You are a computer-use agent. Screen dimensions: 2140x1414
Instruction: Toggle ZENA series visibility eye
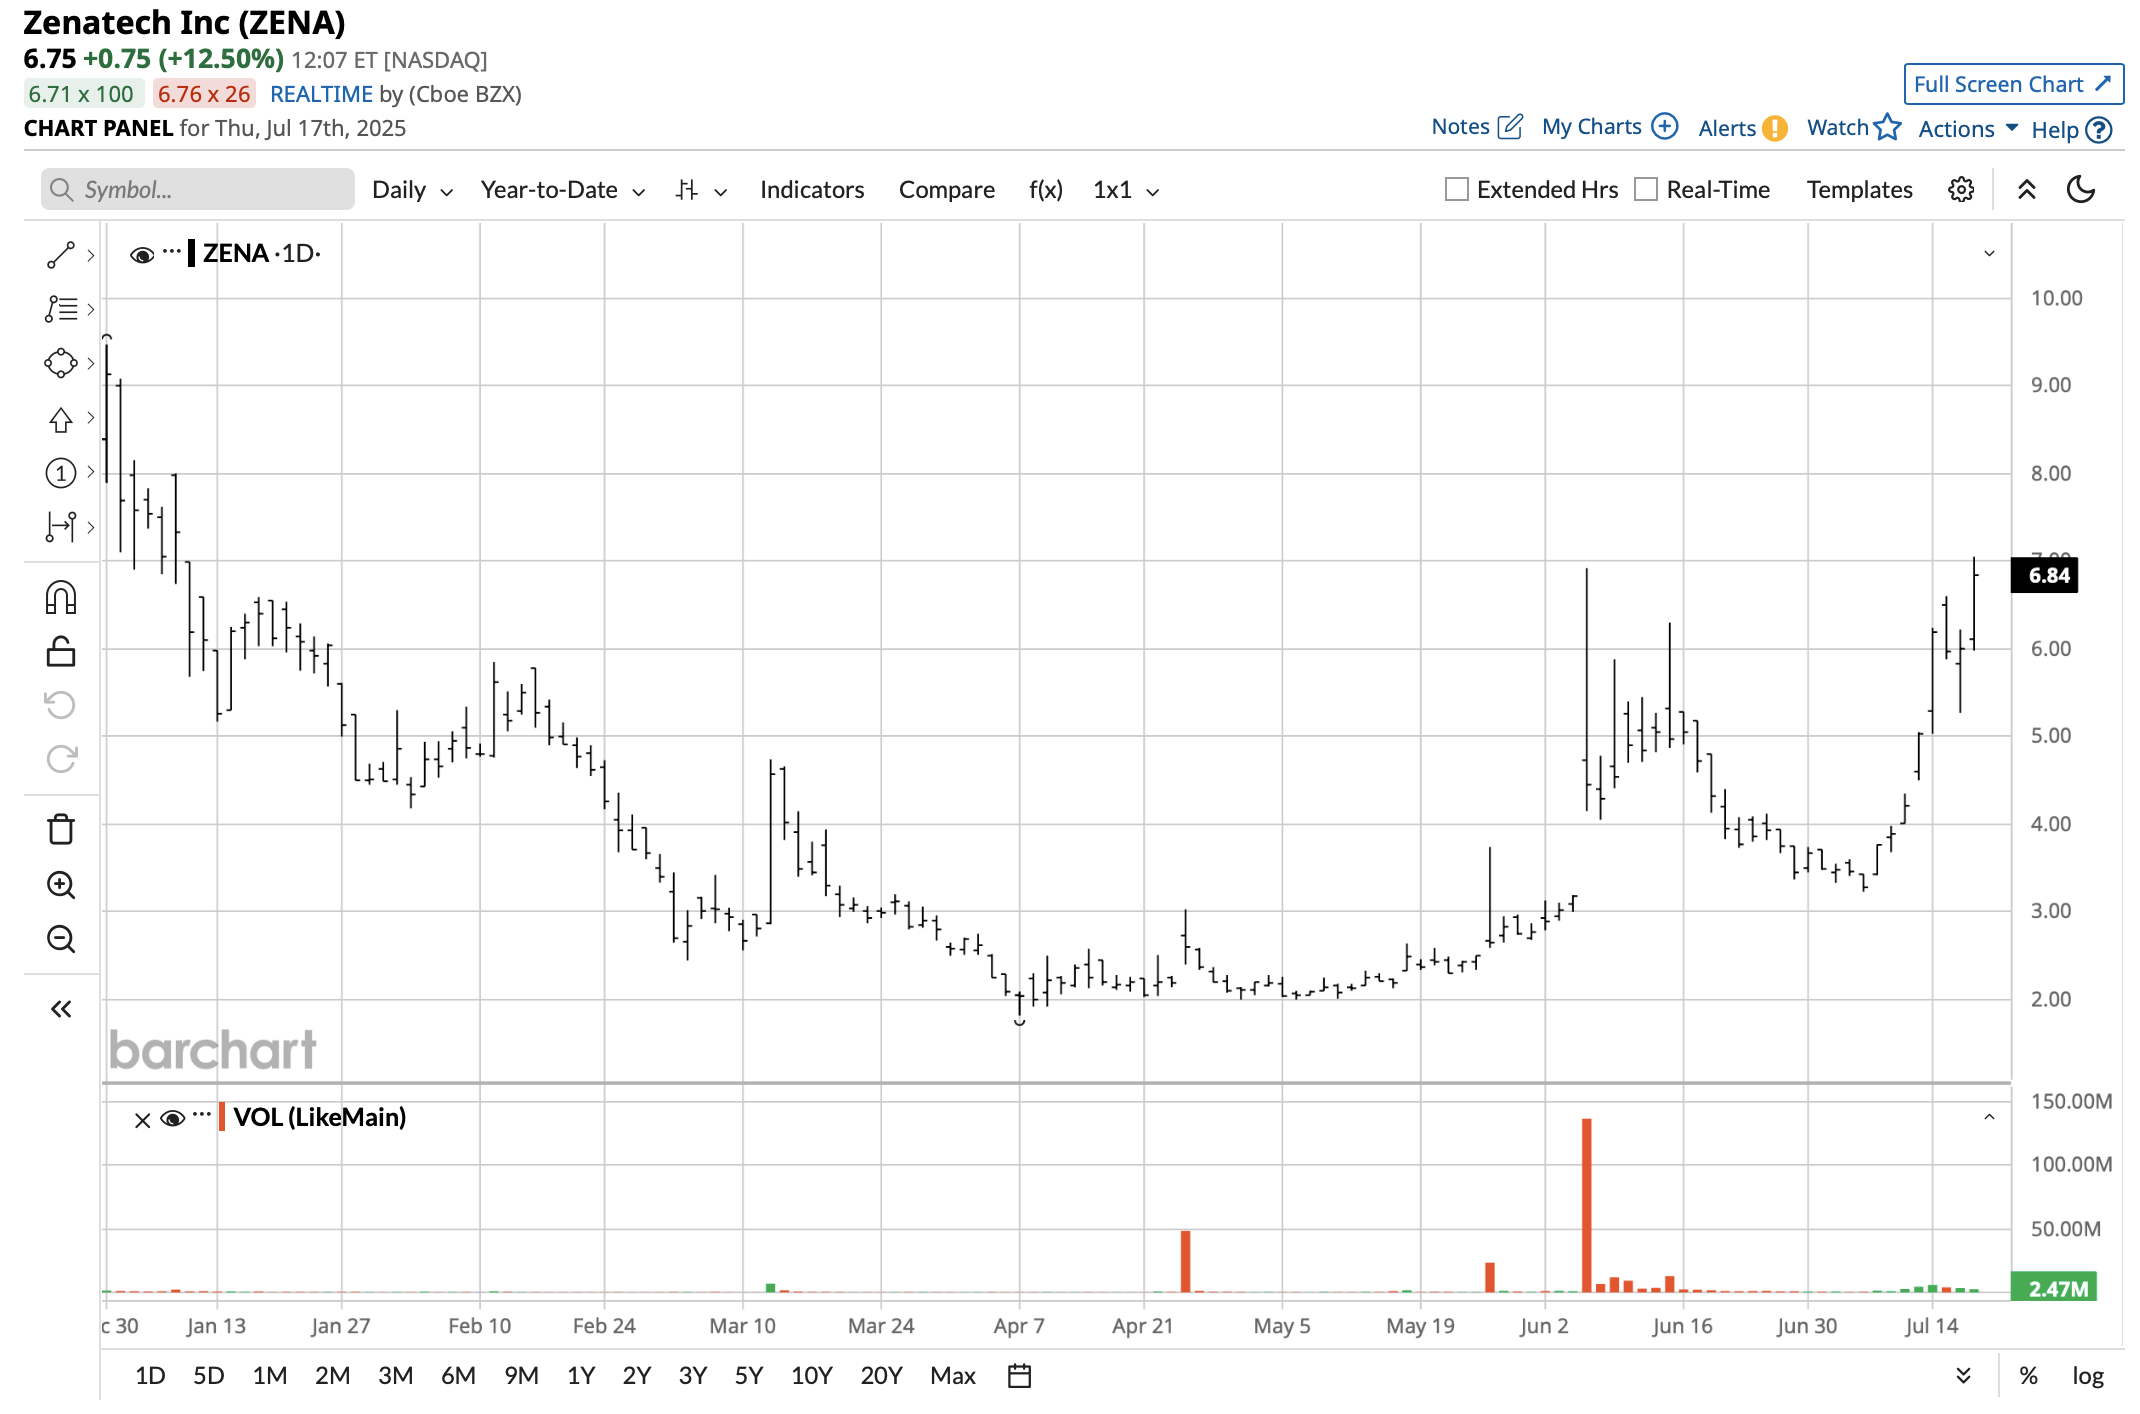142,255
